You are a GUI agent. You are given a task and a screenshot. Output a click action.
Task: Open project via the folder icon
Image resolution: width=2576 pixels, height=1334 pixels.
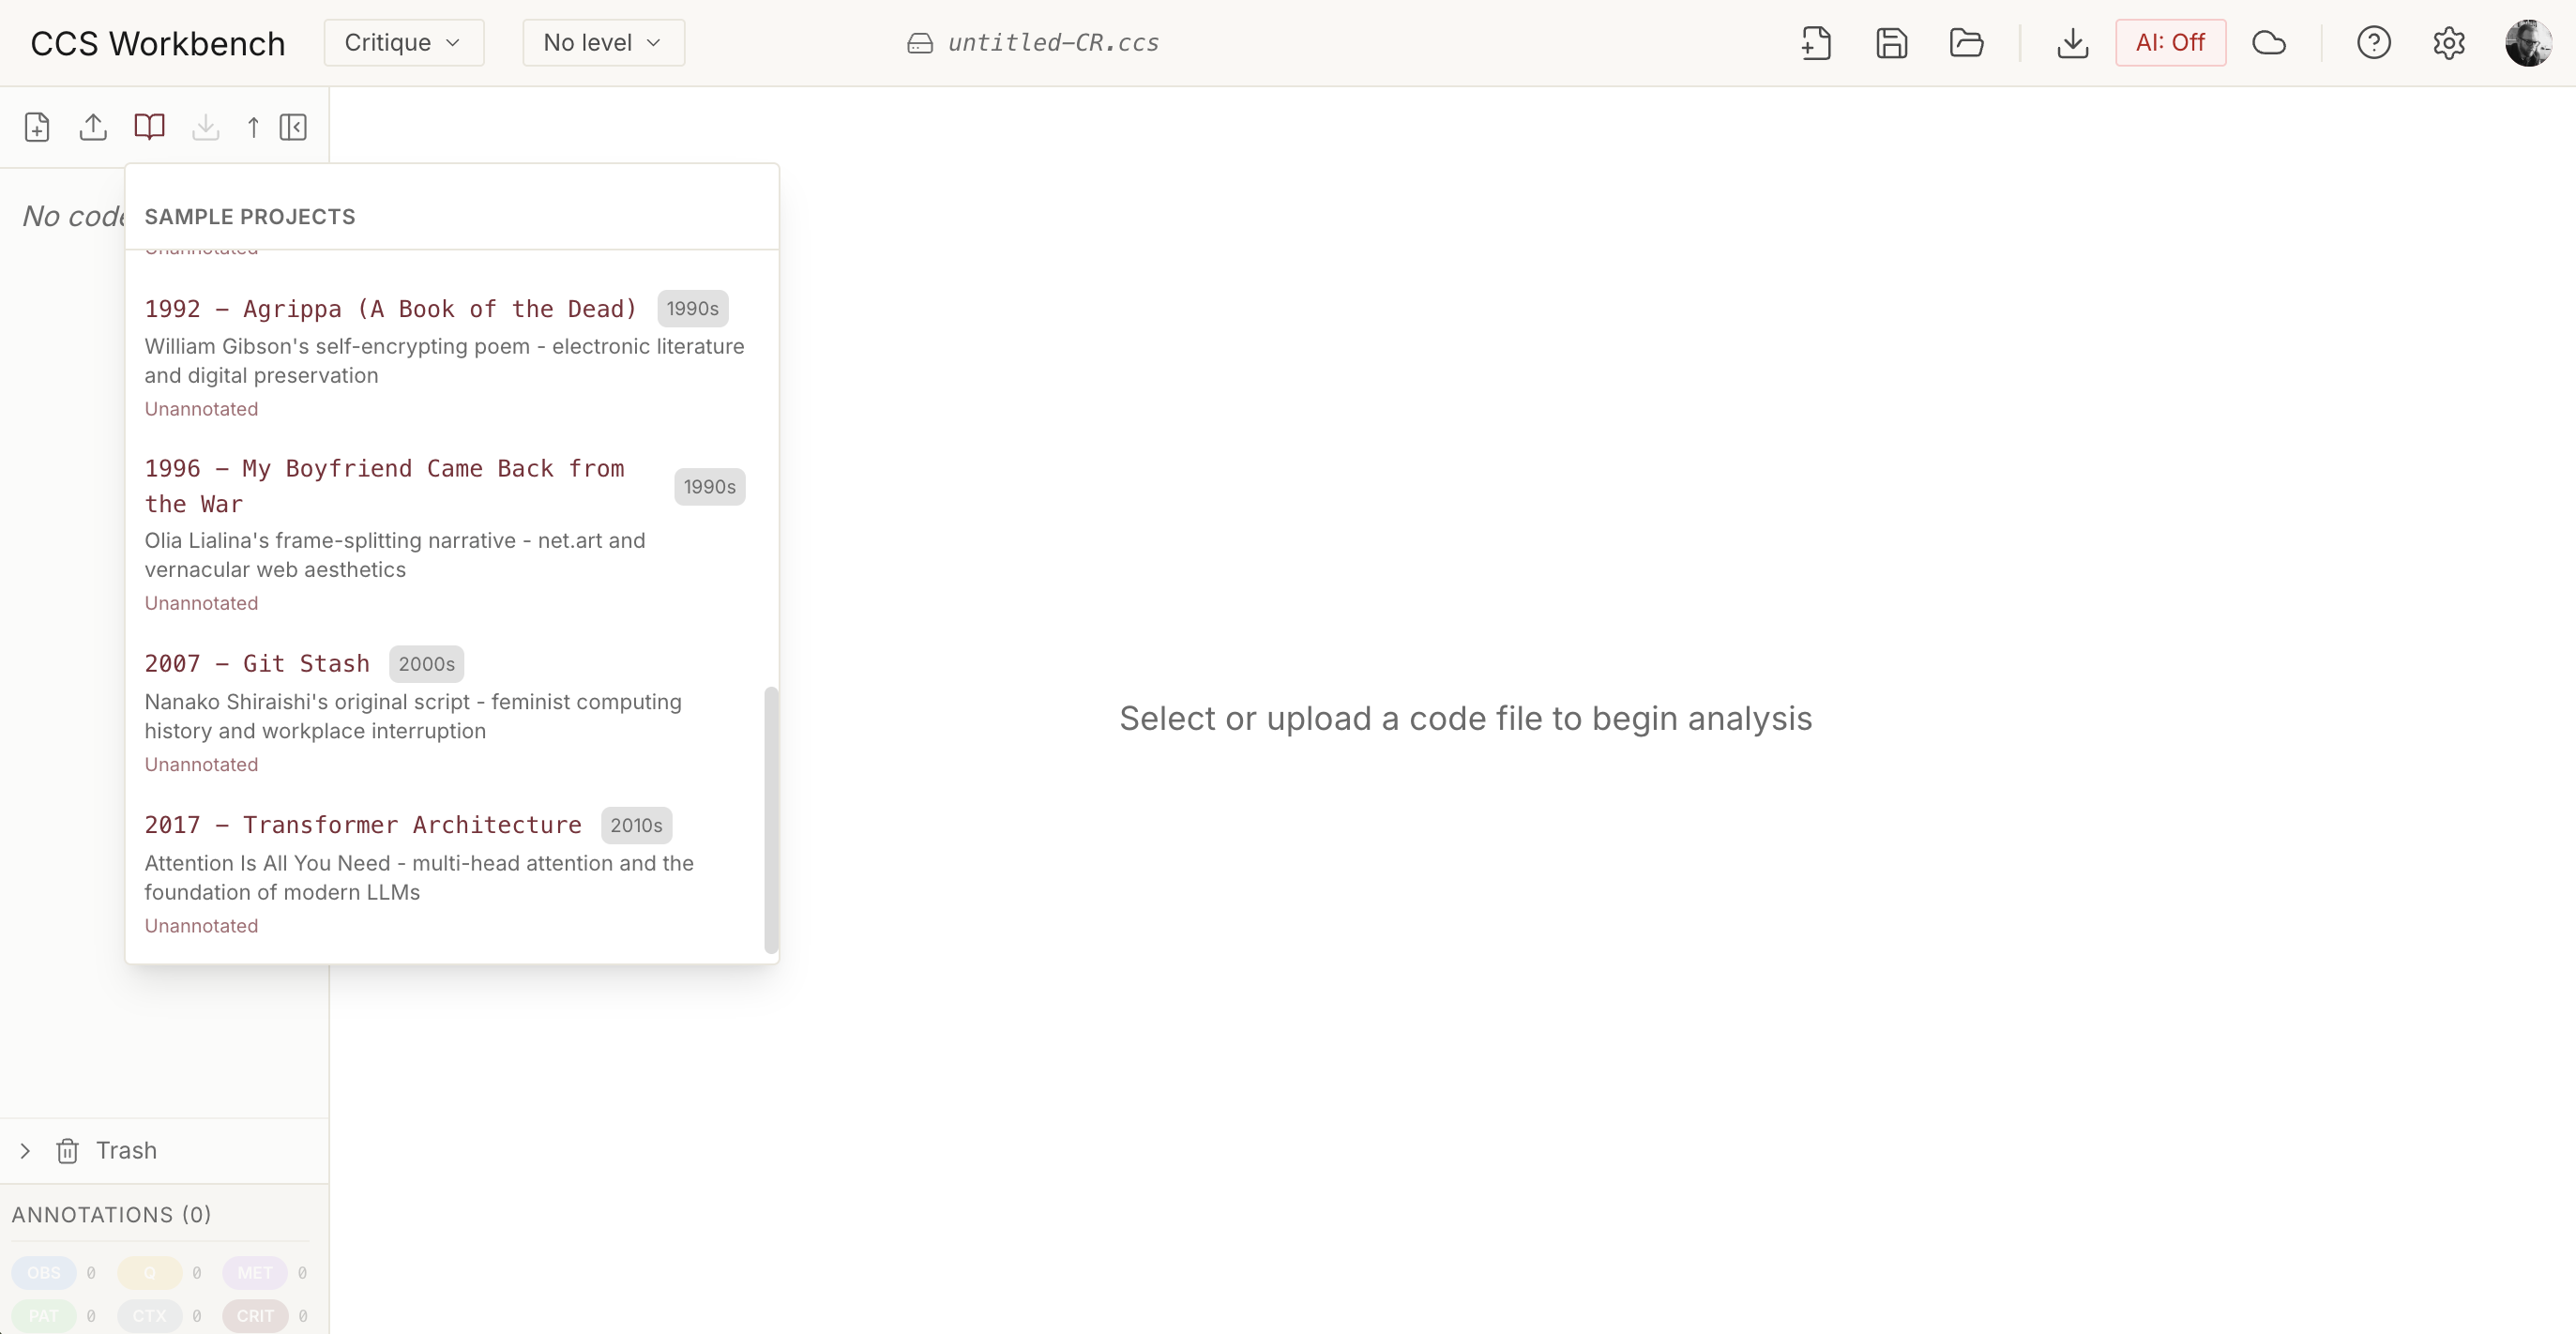click(1966, 43)
